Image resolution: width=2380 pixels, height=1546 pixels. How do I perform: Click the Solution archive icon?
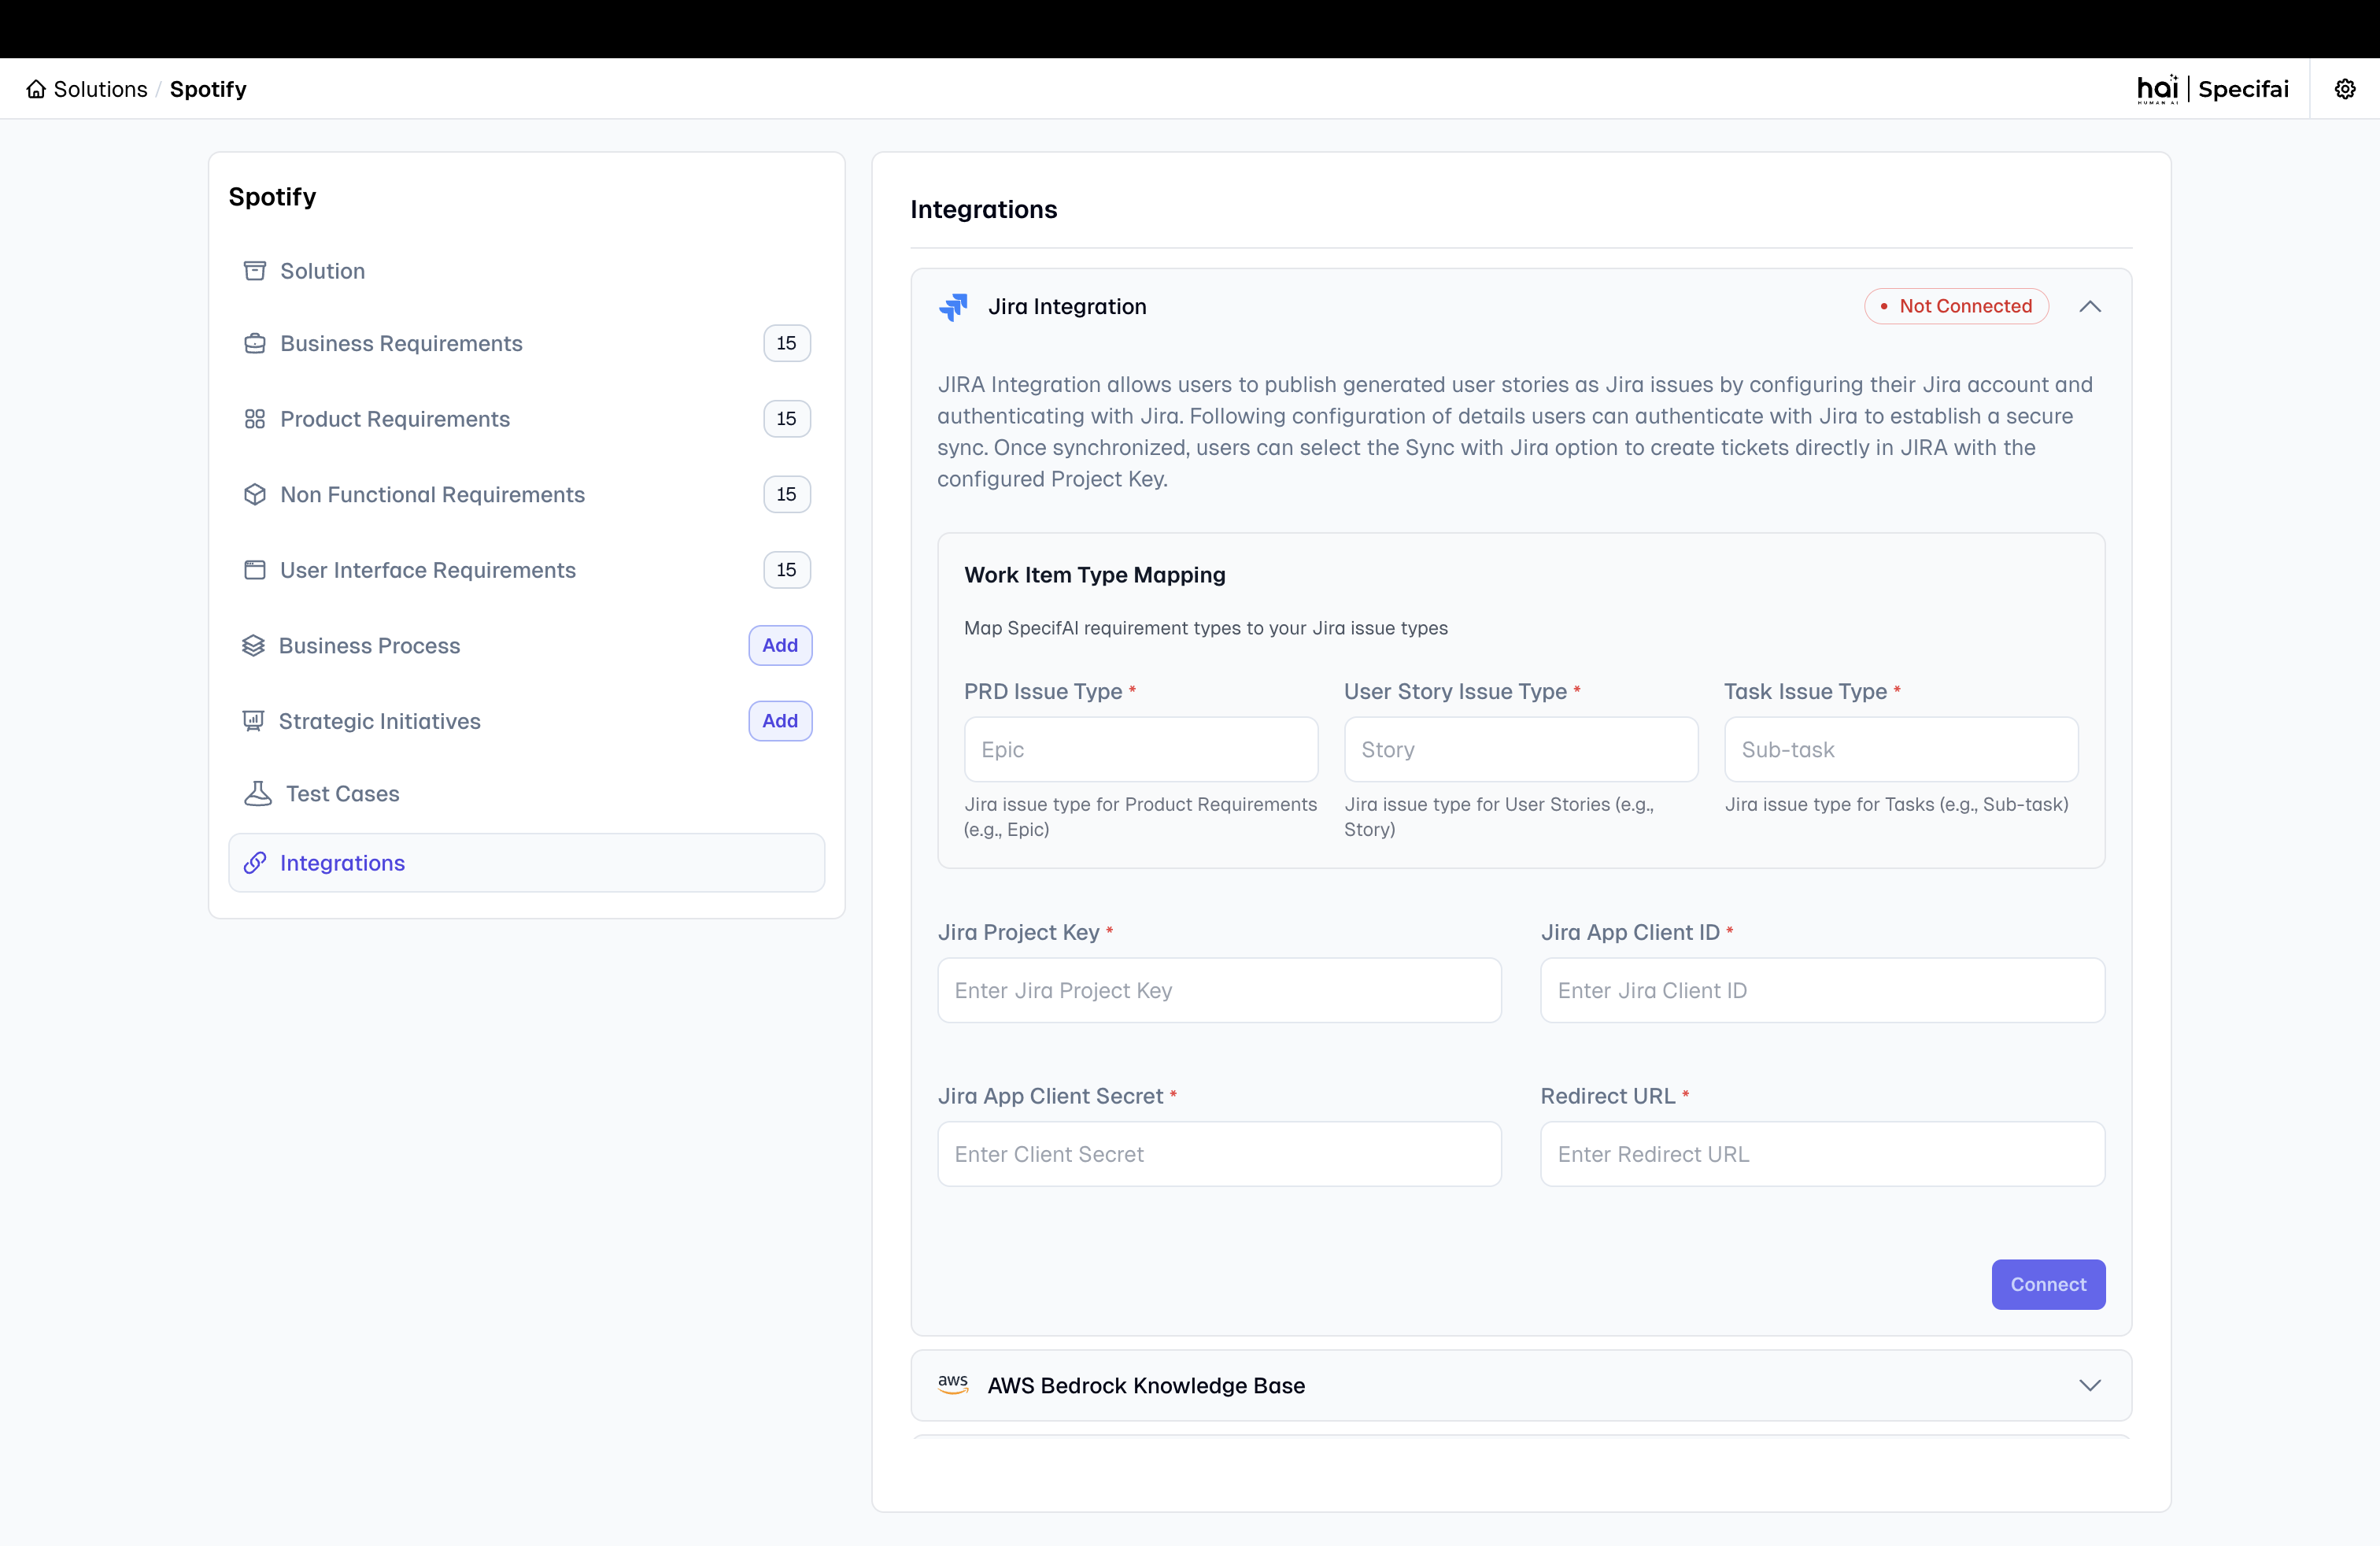[x=255, y=271]
